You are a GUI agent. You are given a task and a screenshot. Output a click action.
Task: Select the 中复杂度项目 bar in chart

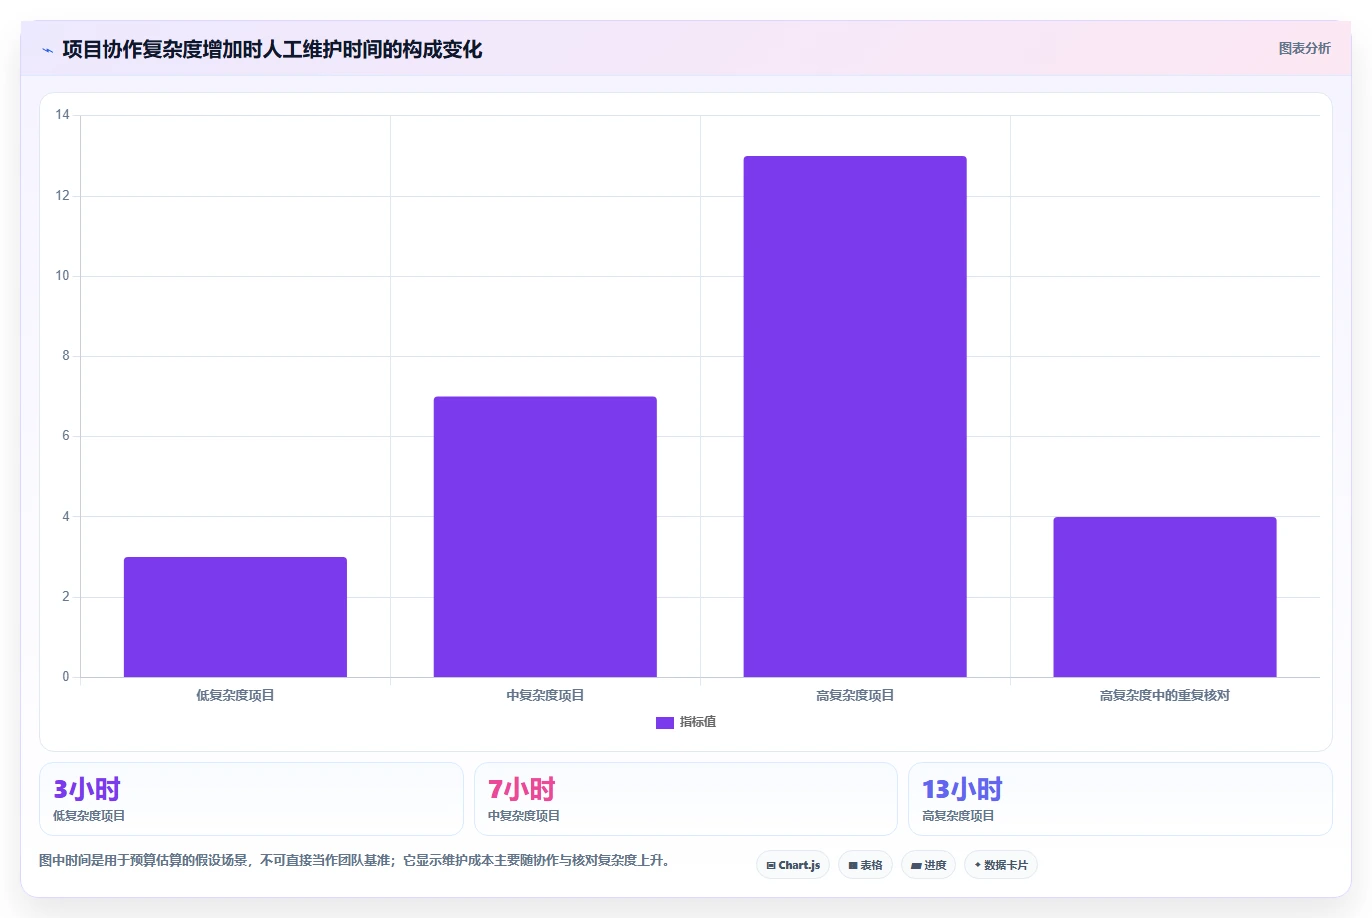(545, 537)
